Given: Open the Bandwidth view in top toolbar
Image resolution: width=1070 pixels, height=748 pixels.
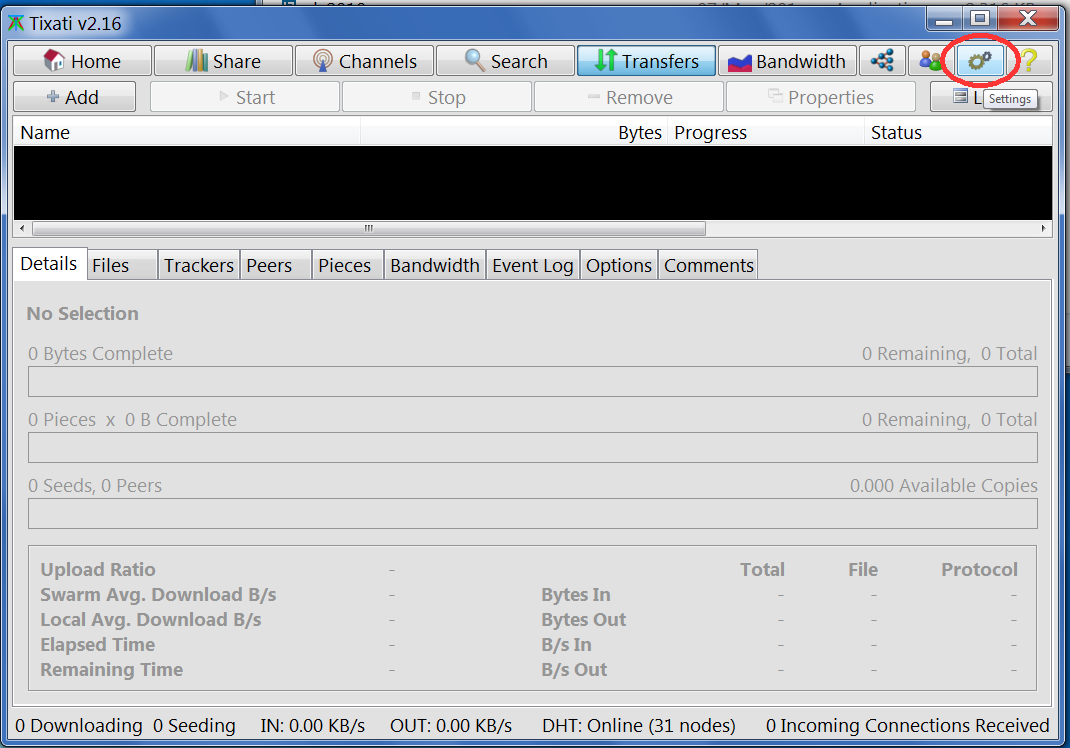Looking at the screenshot, I should pyautogui.click(x=787, y=61).
